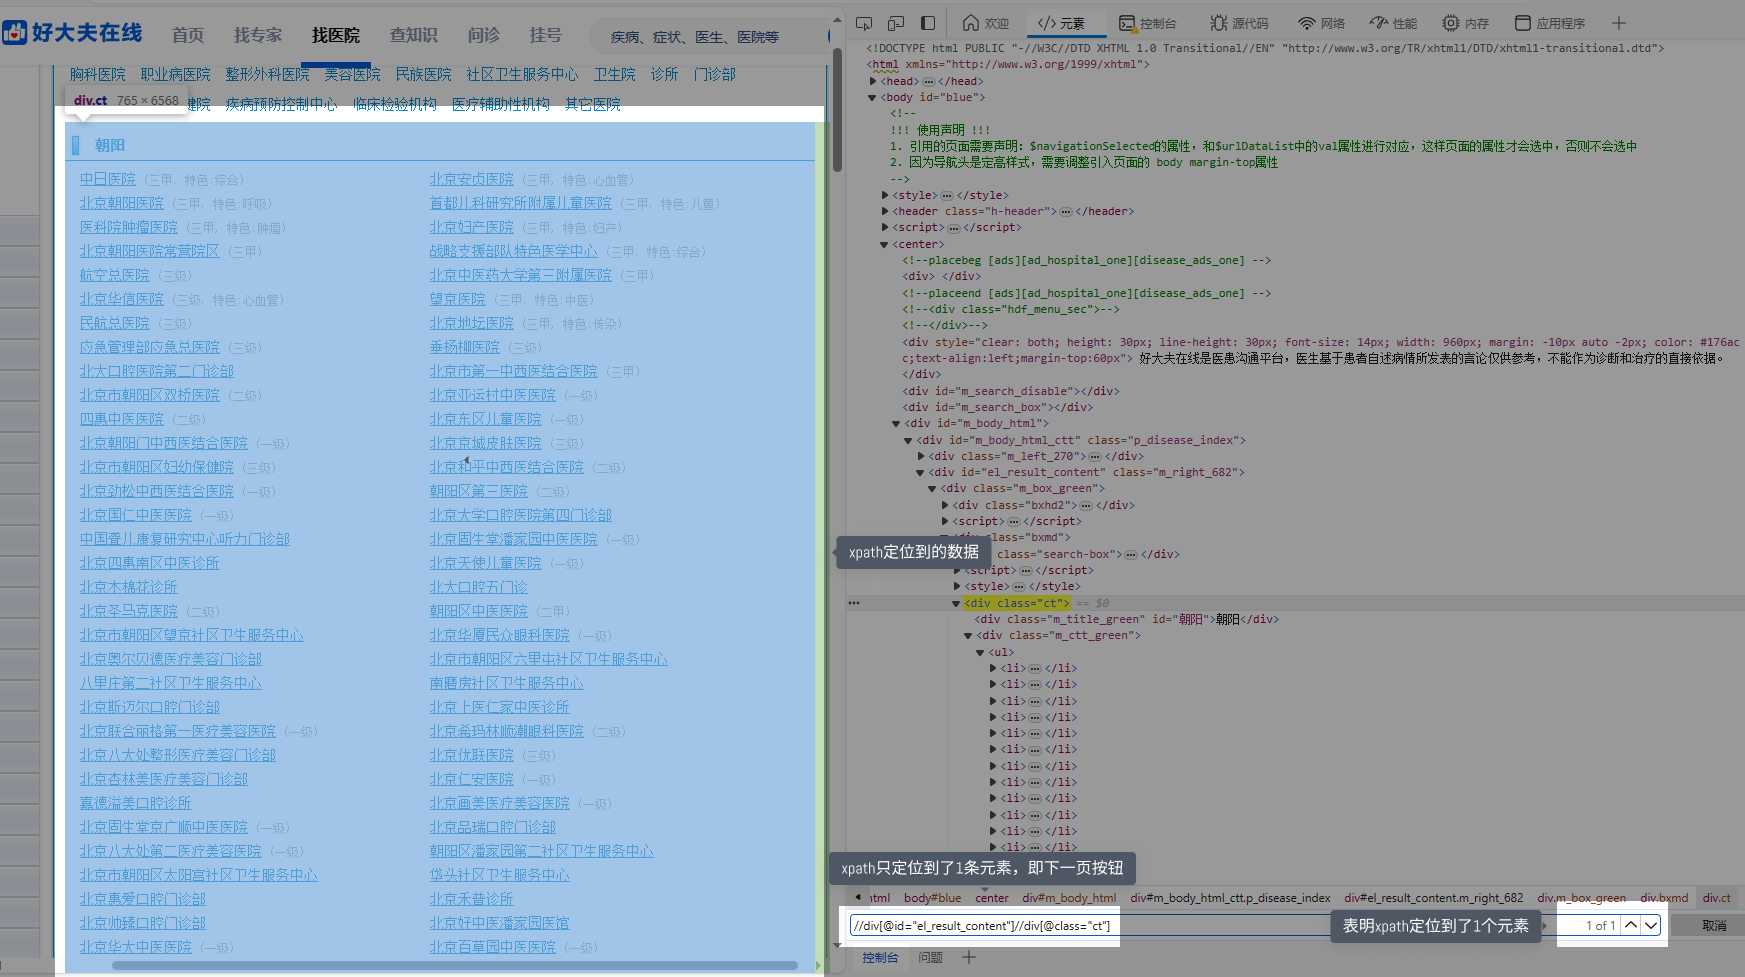The height and width of the screenshot is (977, 1745).
Task: Click the DevTools activity bar dock icon
Action: click(x=928, y=23)
